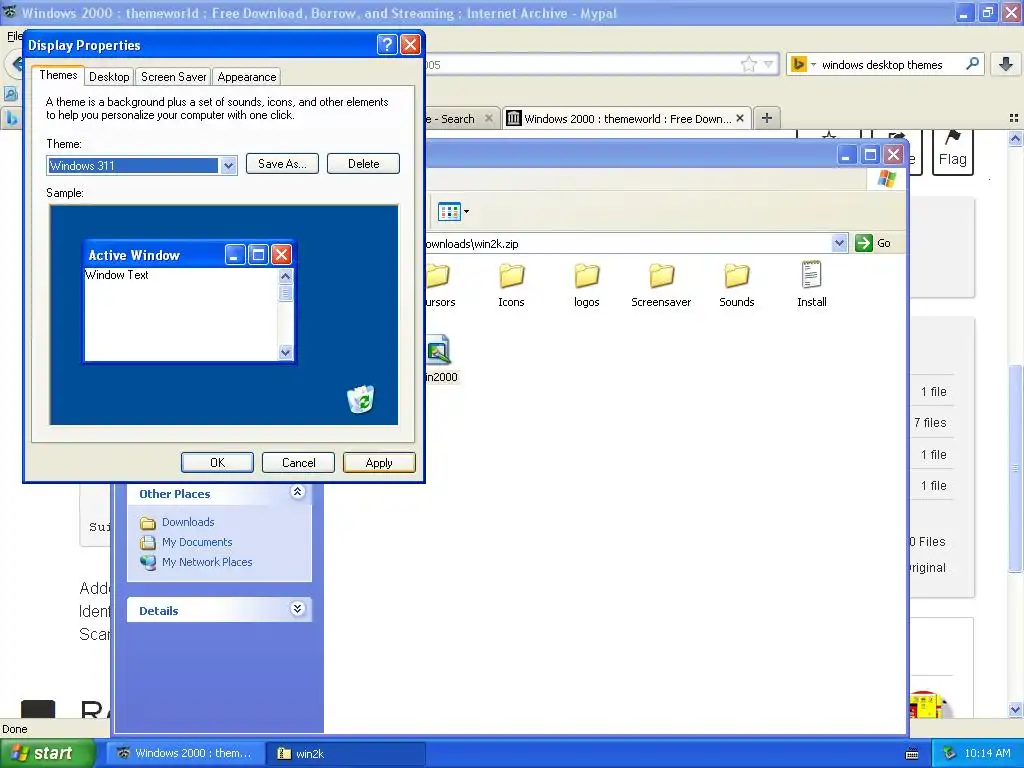The image size is (1024, 768).
Task: Click the Delete theme button
Action: (x=363, y=164)
